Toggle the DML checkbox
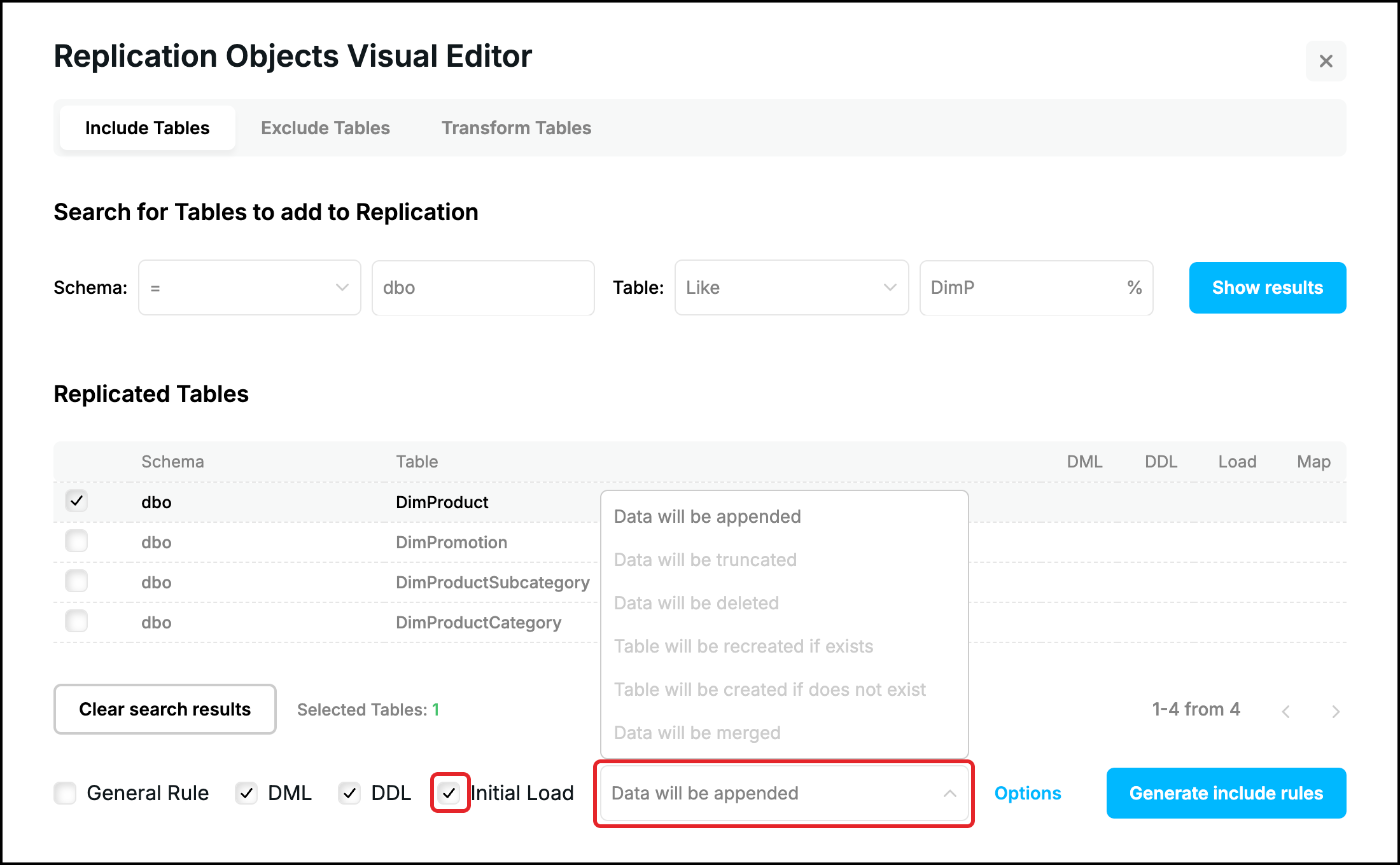The height and width of the screenshot is (865, 1400). coord(246,794)
